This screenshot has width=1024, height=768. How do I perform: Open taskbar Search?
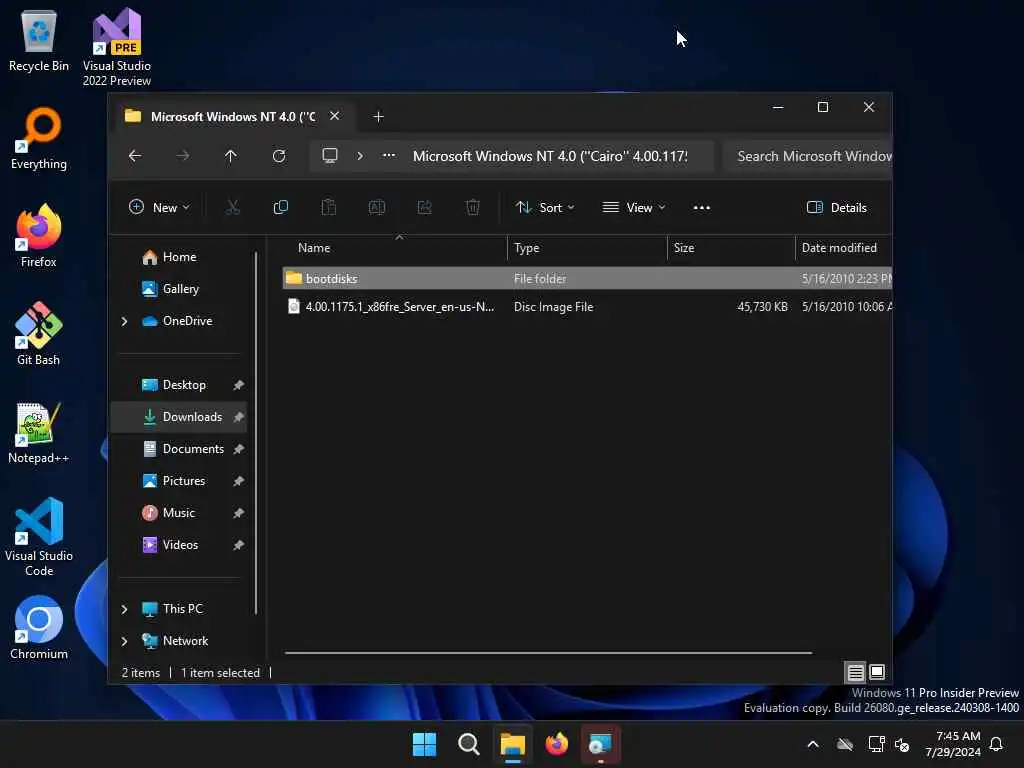point(469,744)
